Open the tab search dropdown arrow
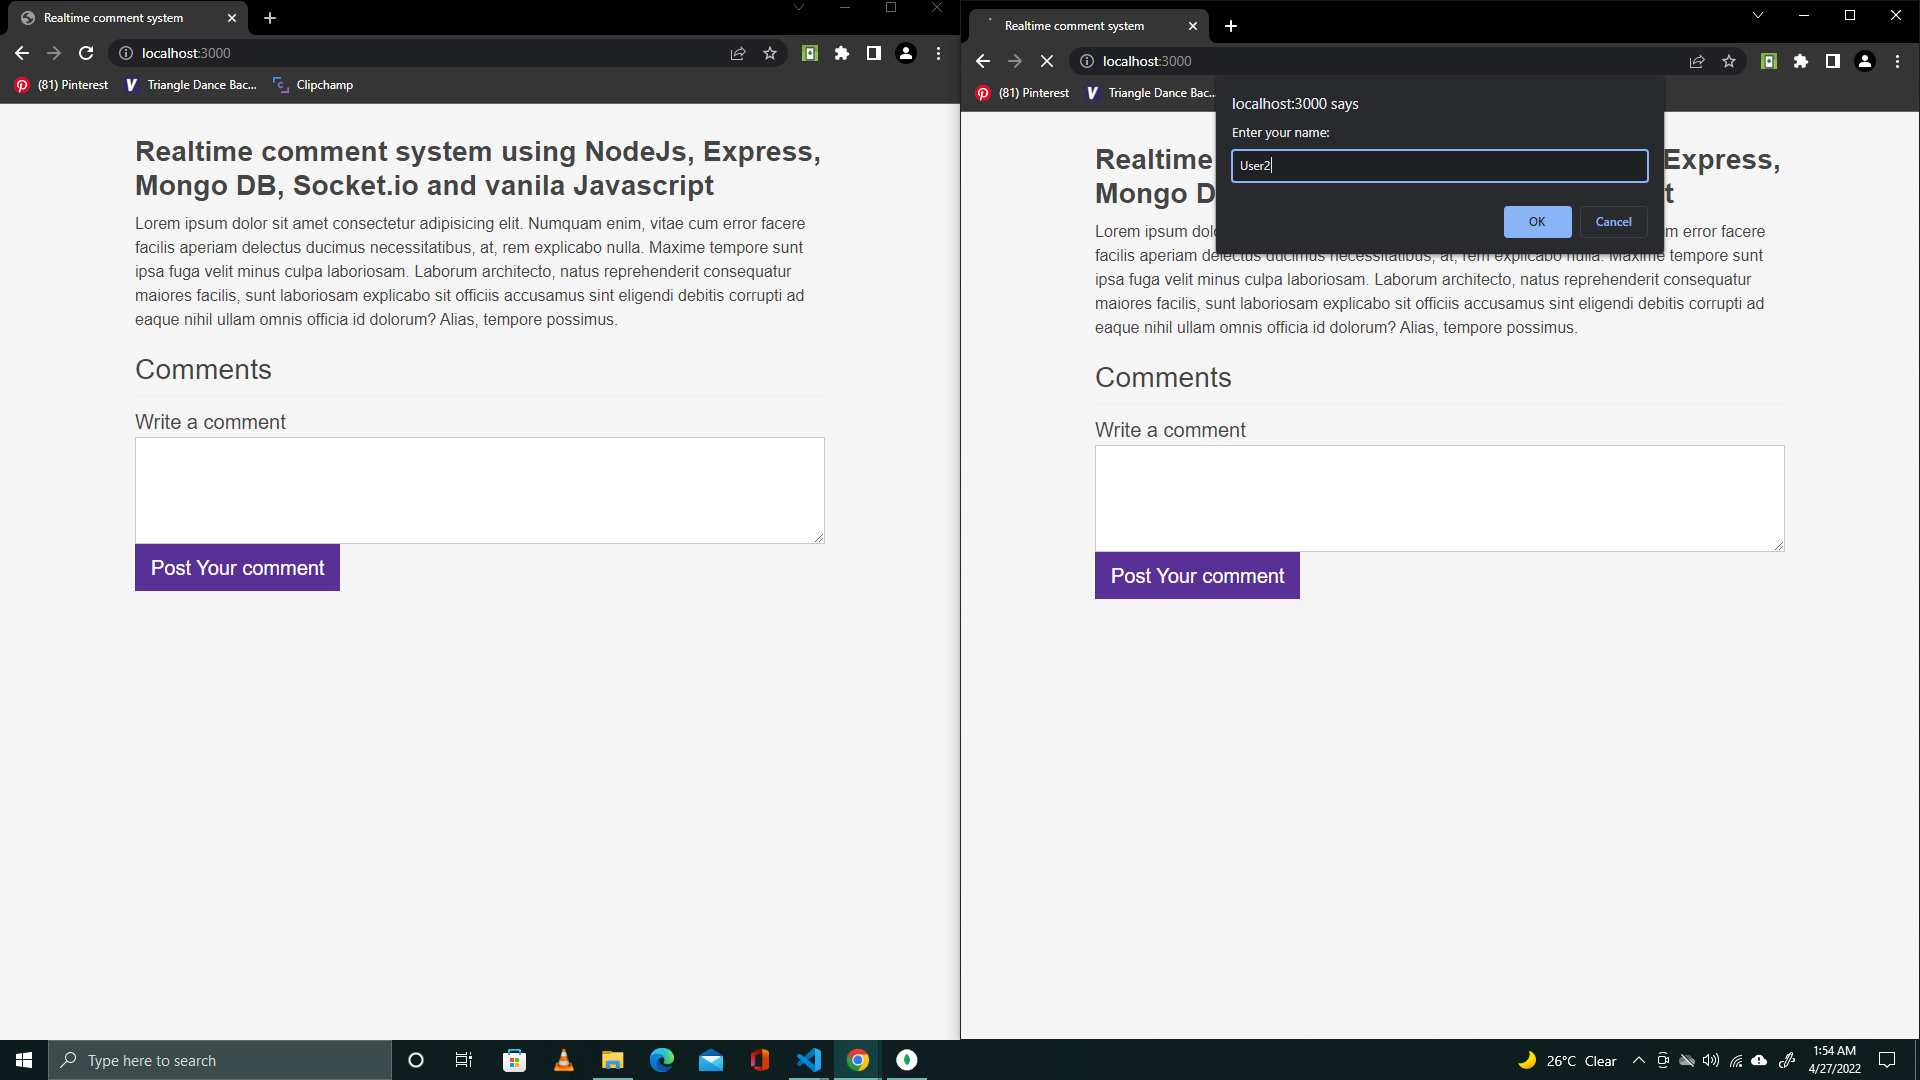The image size is (1920, 1080). (x=797, y=7)
